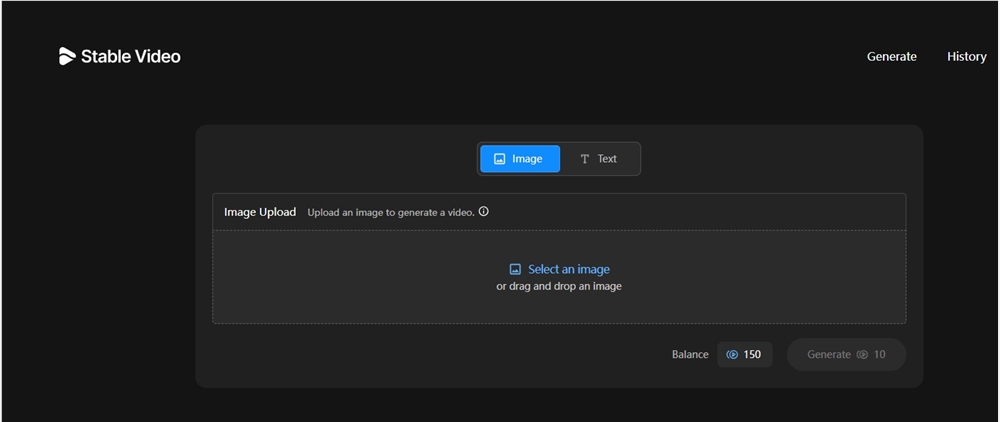
Task: Click the Balance label
Action: coord(690,355)
